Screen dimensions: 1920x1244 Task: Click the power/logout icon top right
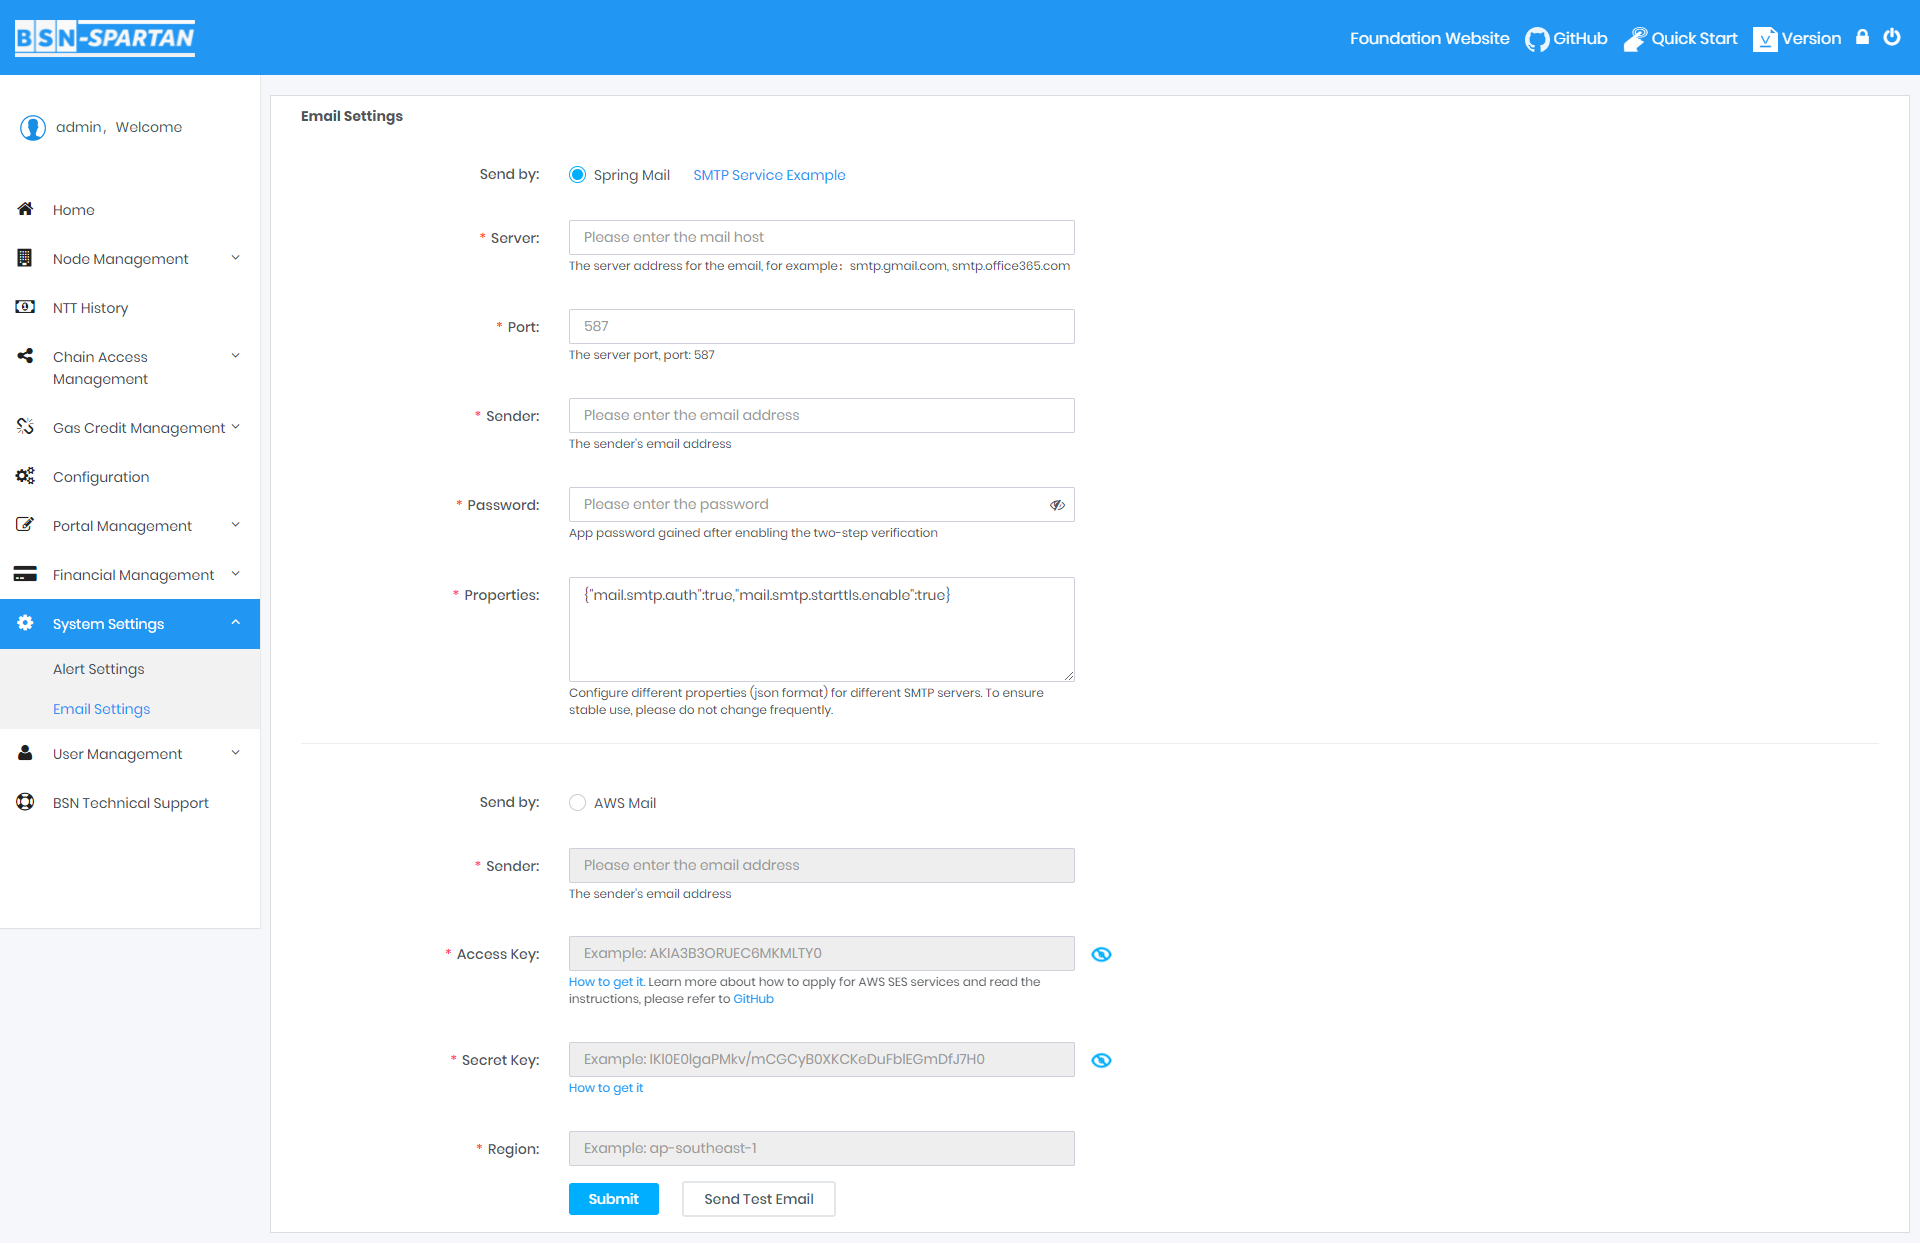[1892, 38]
